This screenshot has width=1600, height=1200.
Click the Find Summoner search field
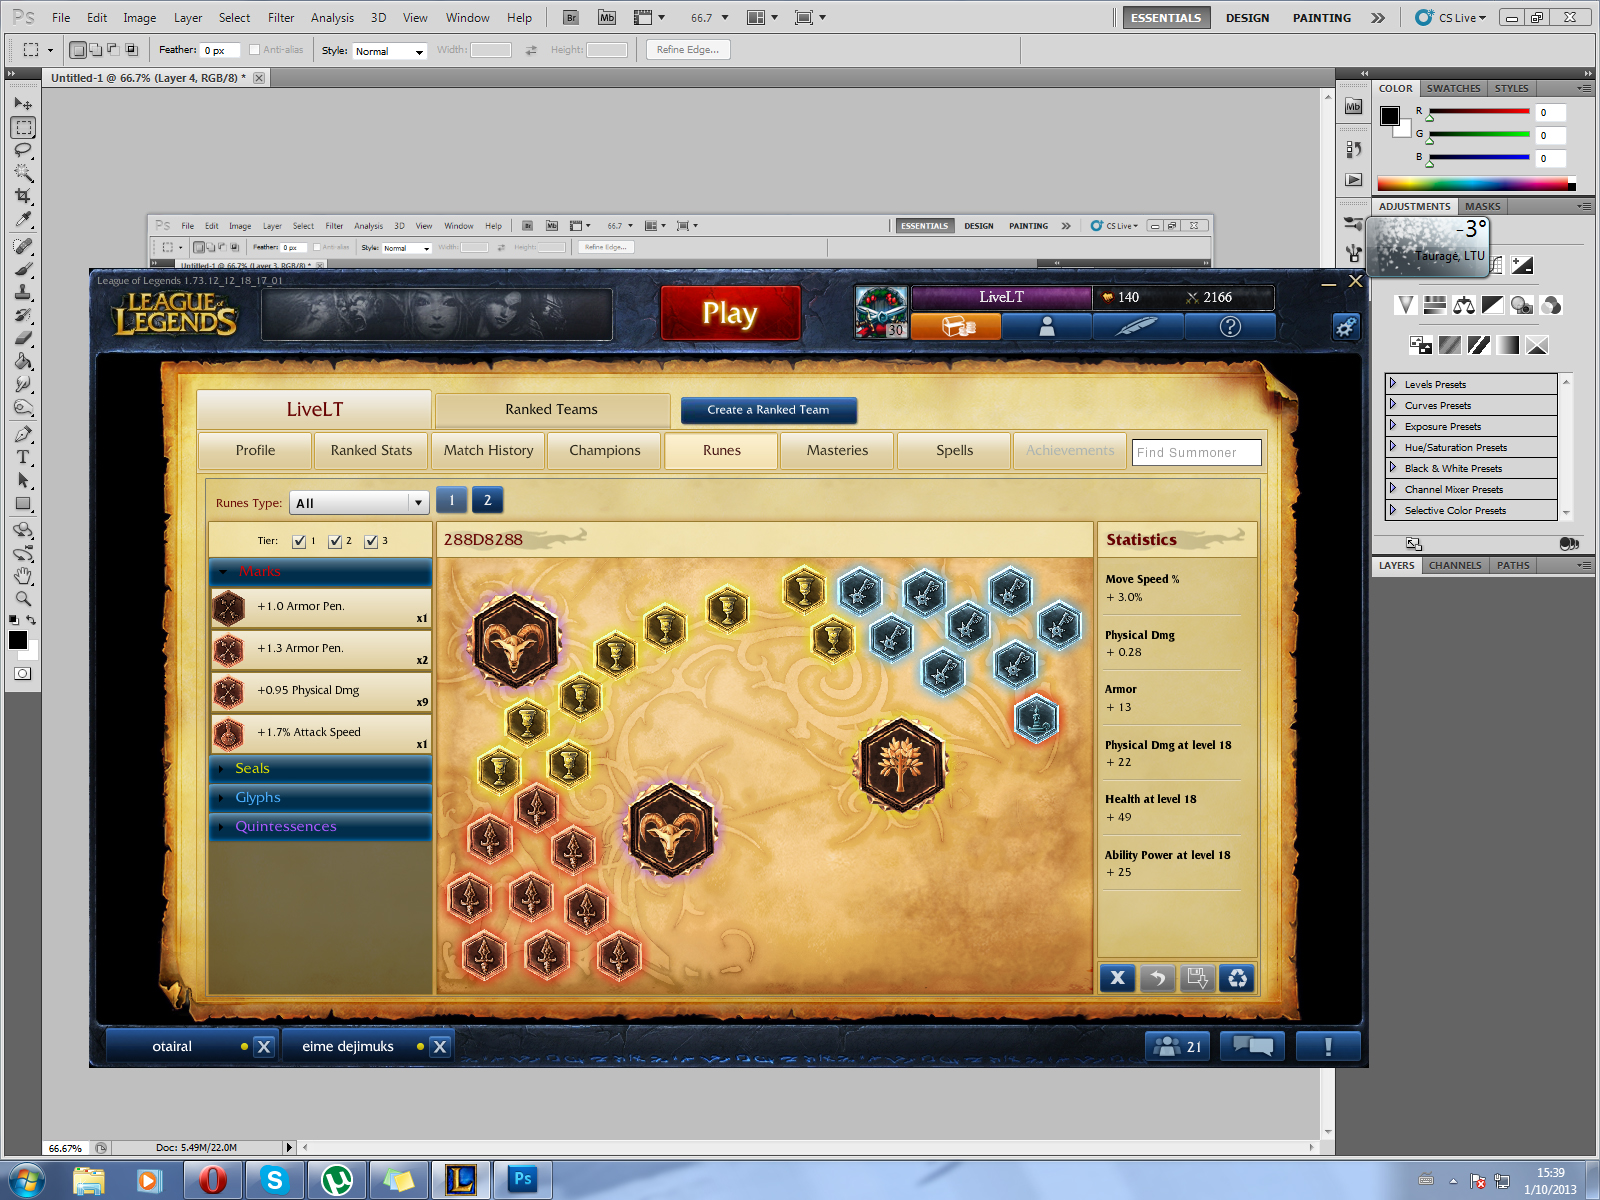point(1196,452)
